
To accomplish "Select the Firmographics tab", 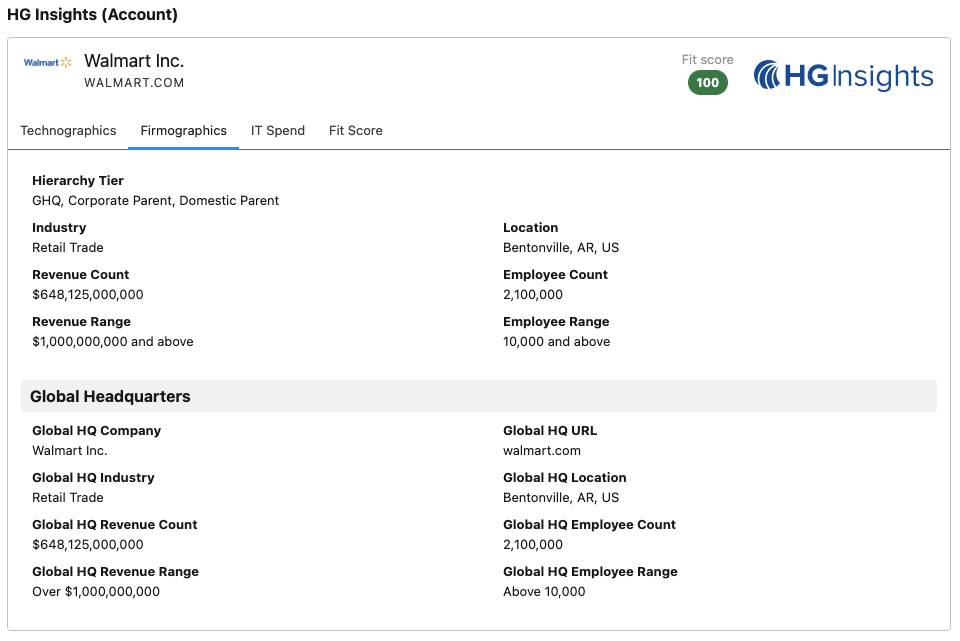I will tap(184, 130).
